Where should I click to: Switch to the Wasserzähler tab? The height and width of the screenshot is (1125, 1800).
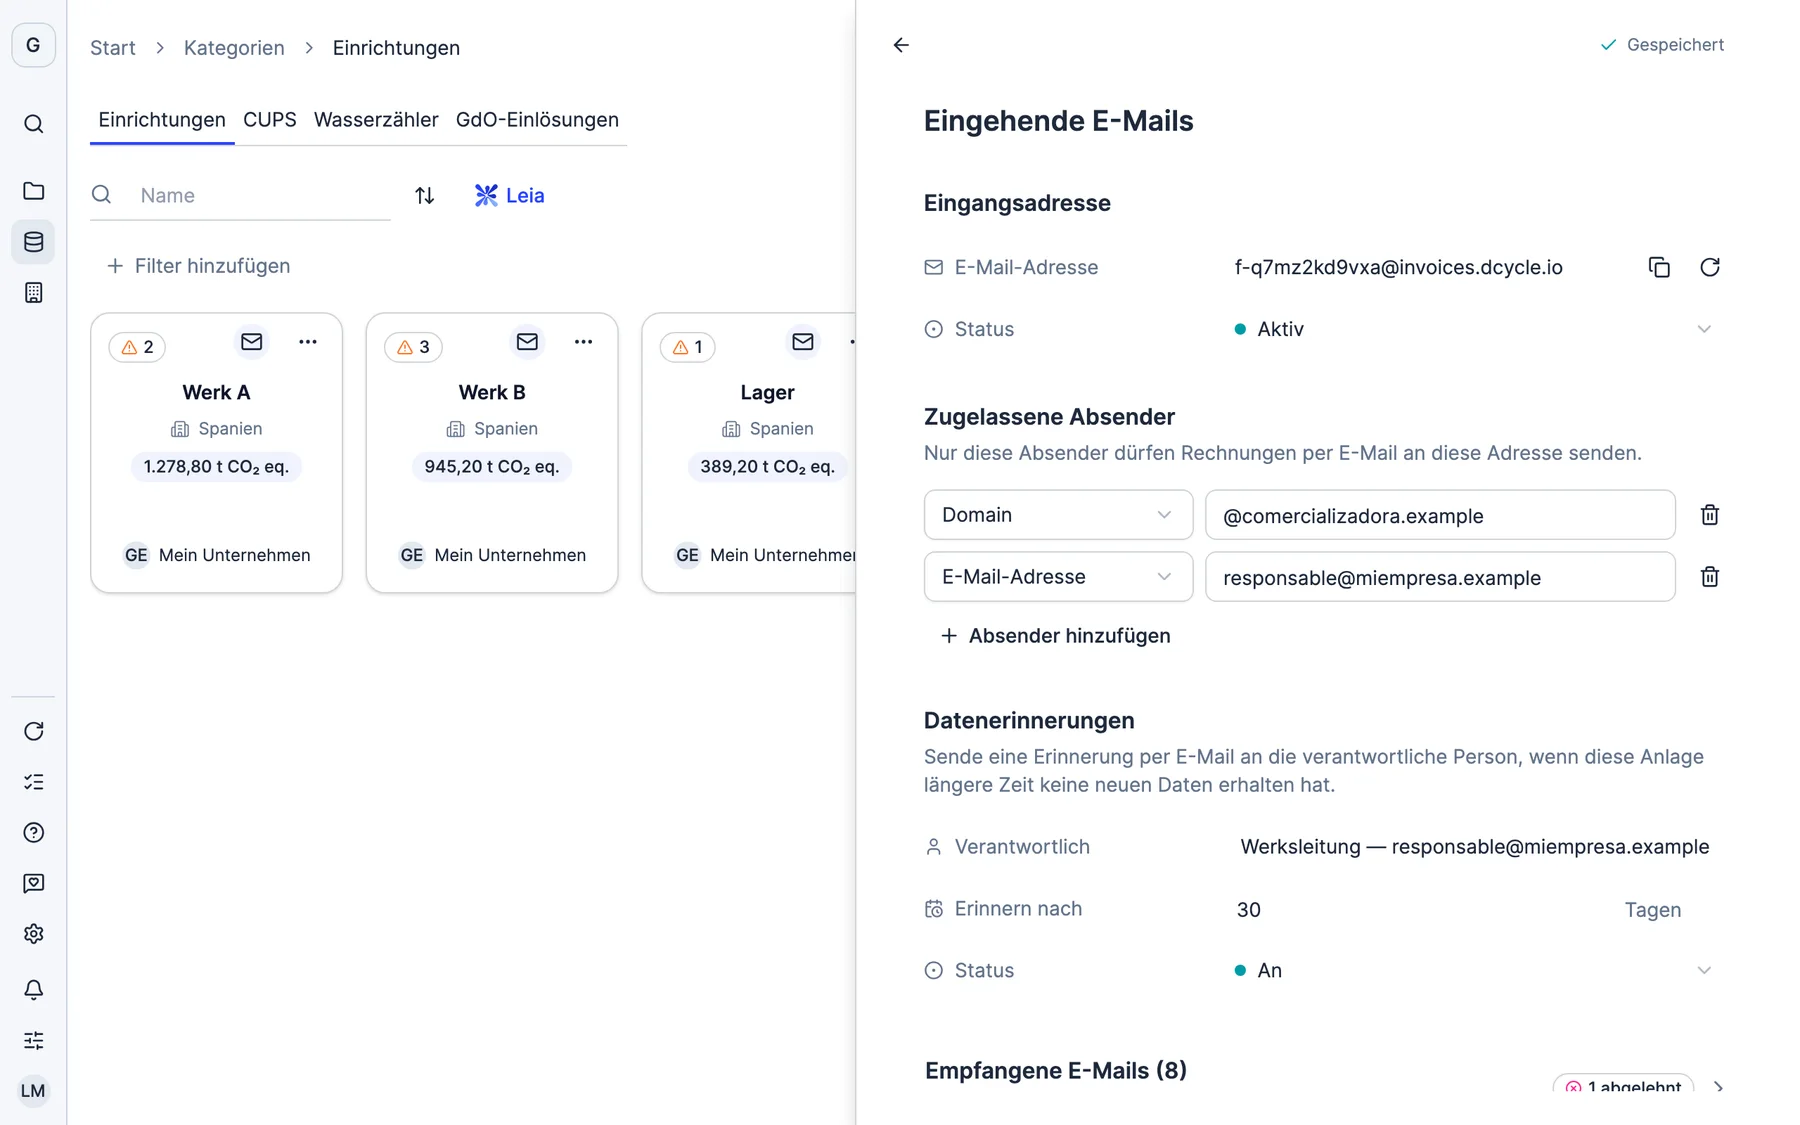click(376, 120)
